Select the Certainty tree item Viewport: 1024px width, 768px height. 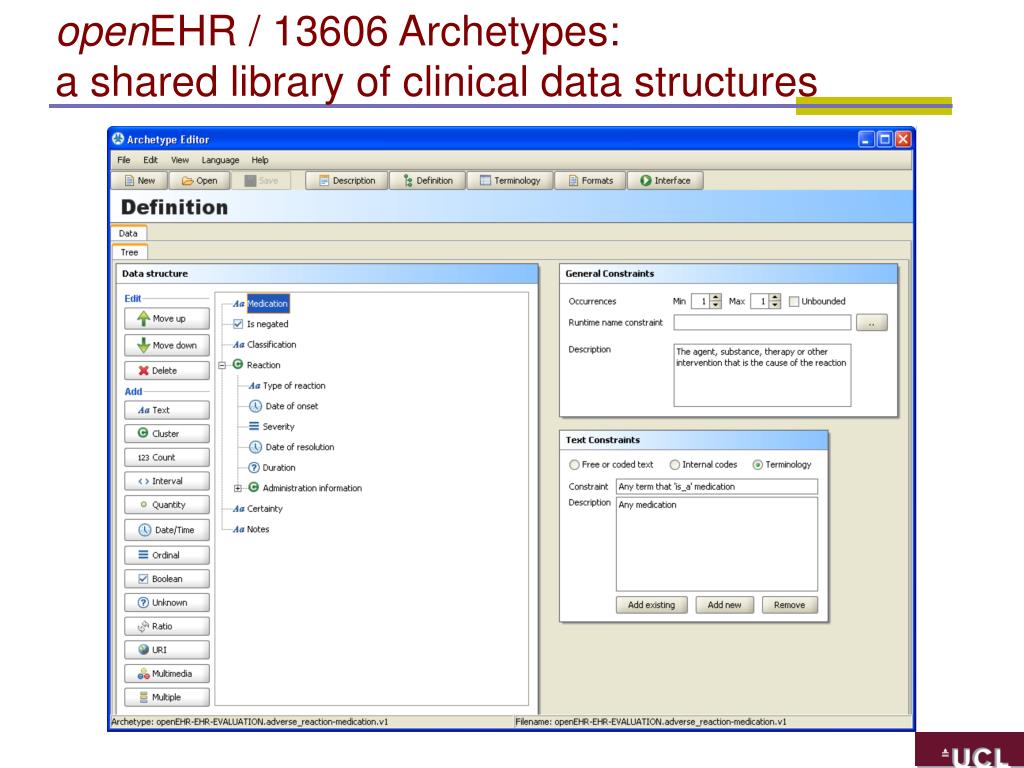(x=264, y=509)
